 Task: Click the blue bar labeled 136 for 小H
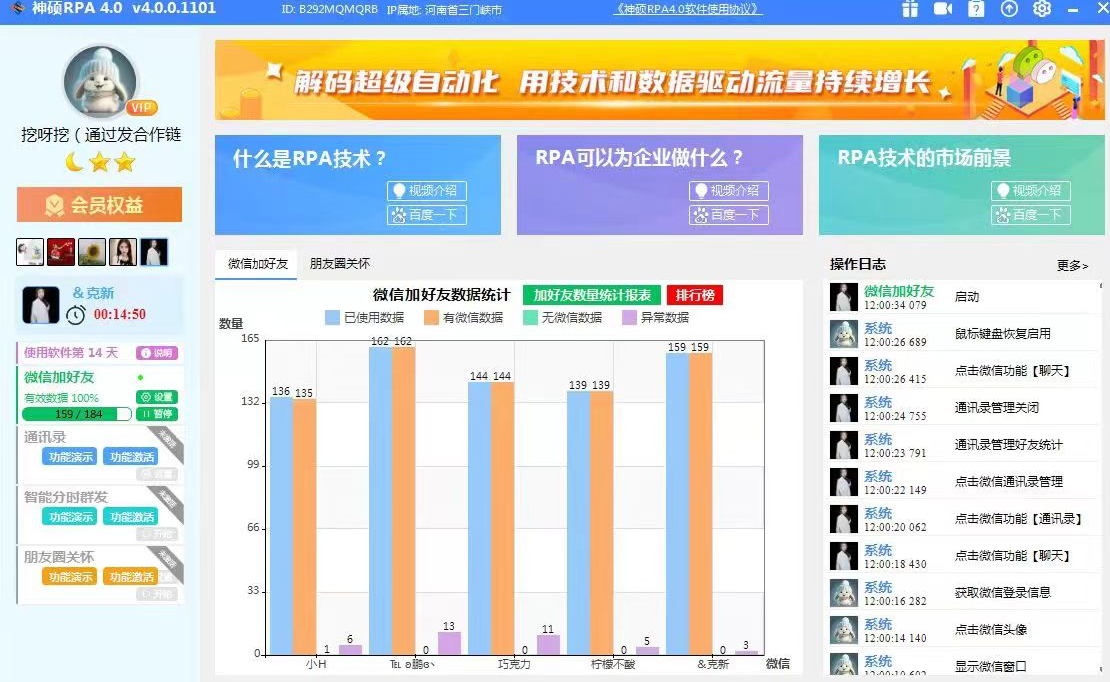(x=281, y=525)
